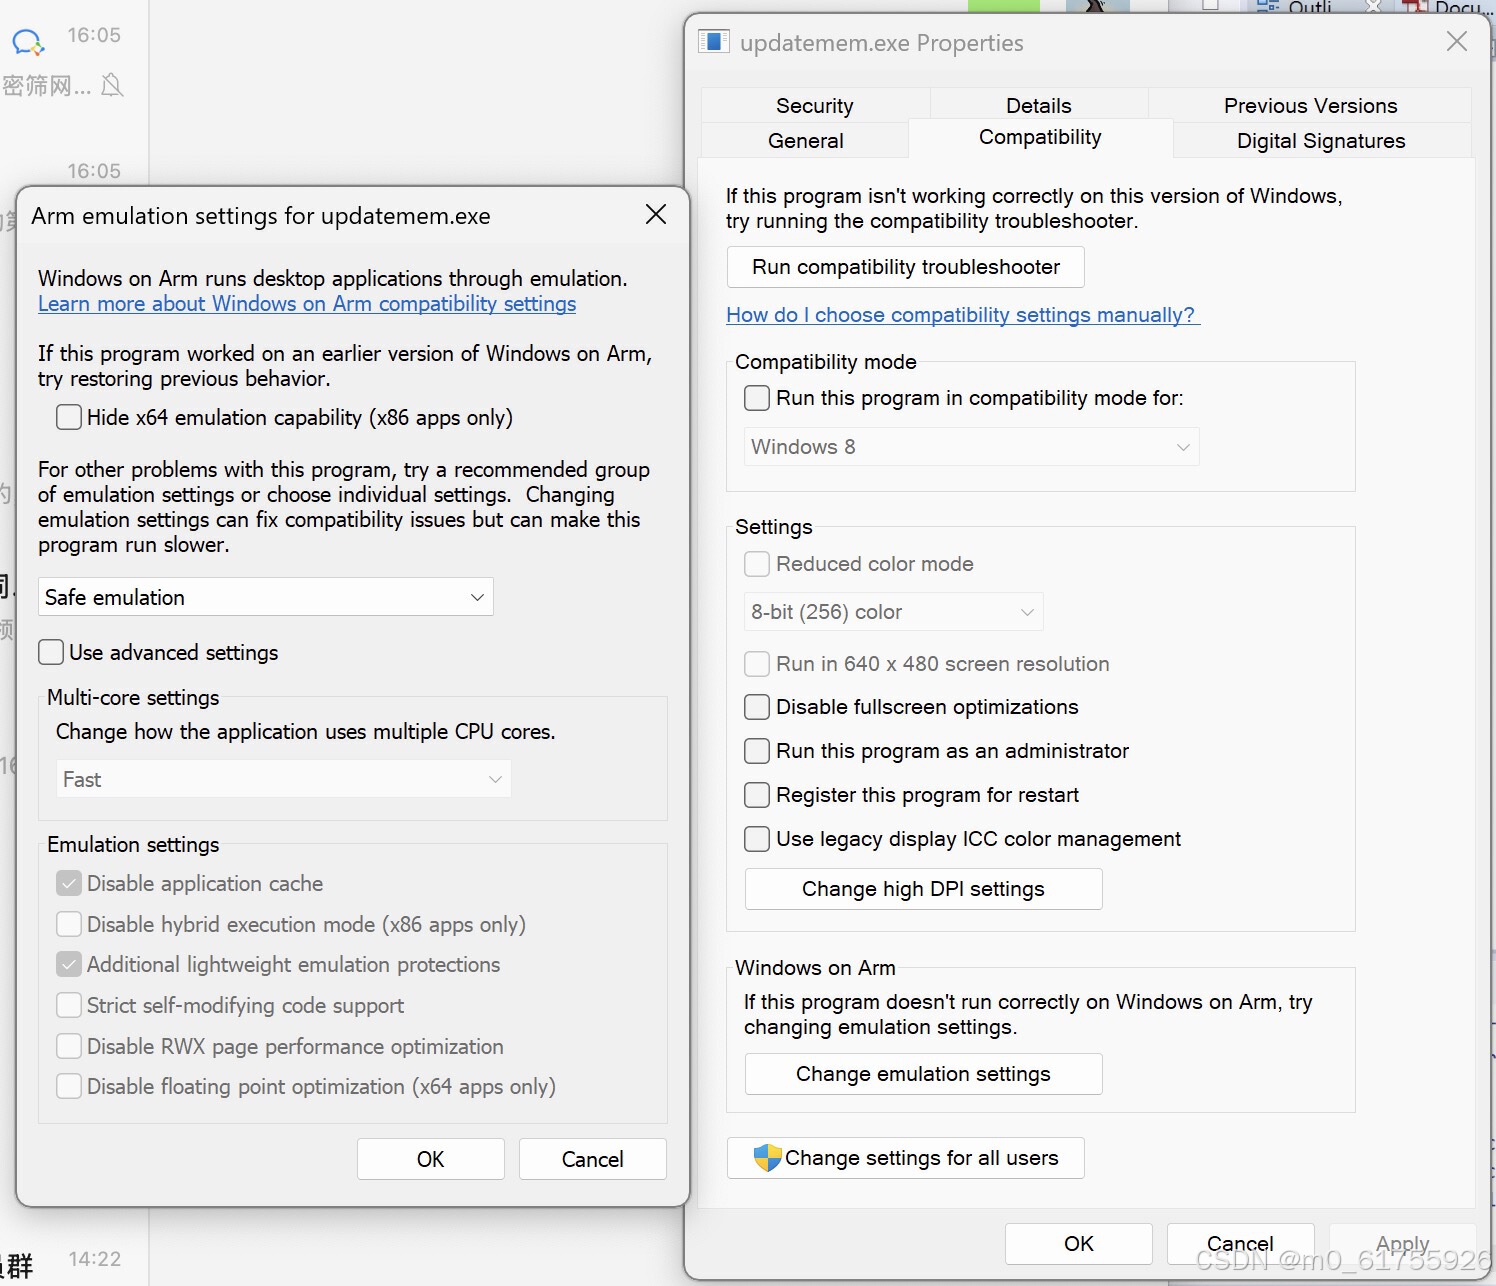Toggle Disable RWX page performance optimization
The image size is (1496, 1286).
[x=69, y=1046]
